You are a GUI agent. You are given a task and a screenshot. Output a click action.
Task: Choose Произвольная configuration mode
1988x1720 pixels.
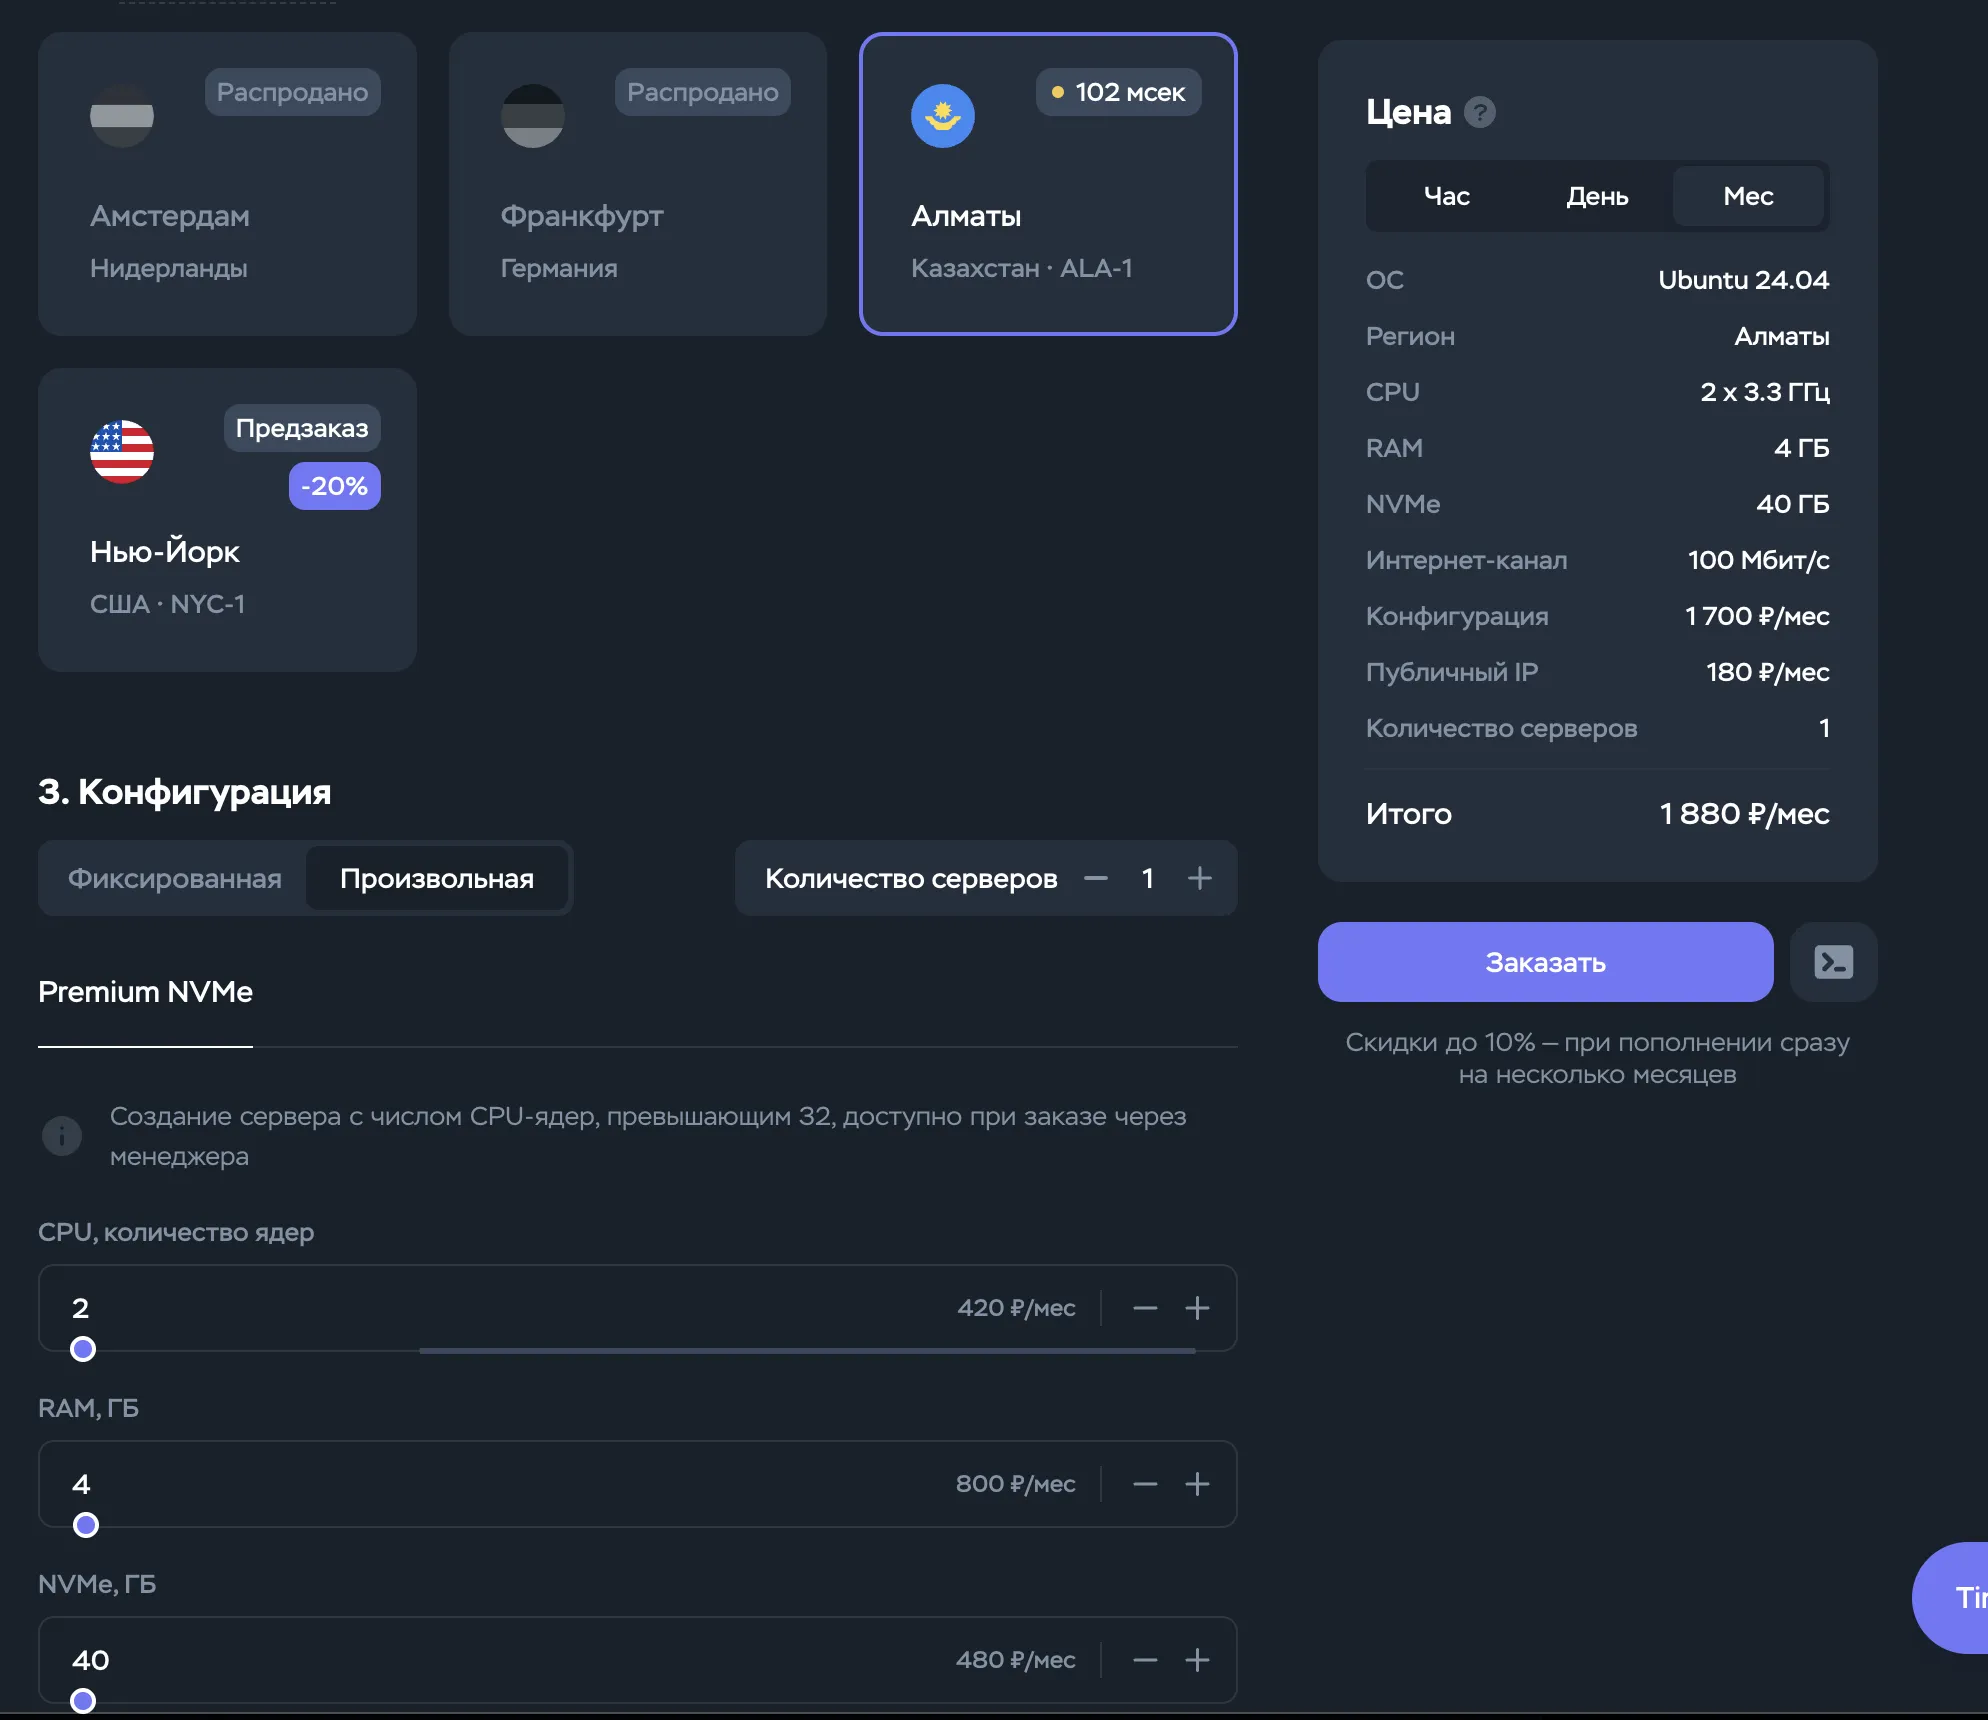[x=437, y=878]
